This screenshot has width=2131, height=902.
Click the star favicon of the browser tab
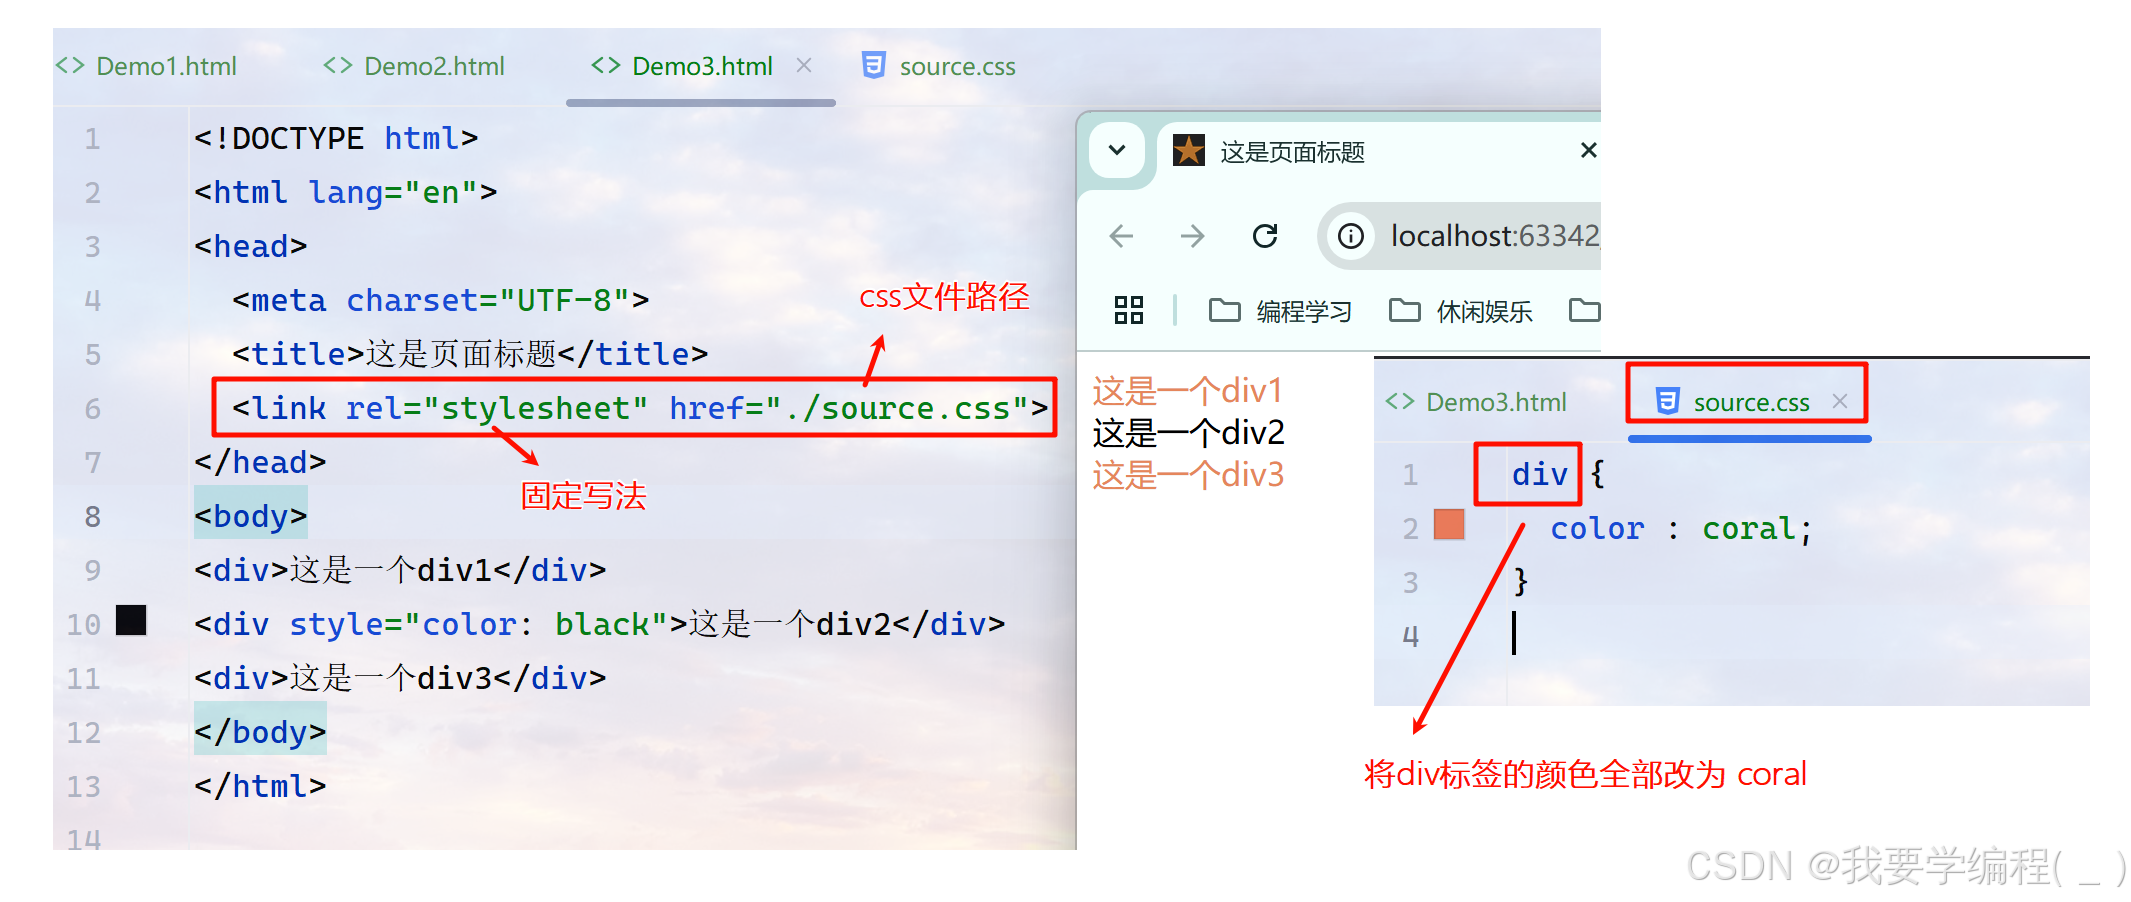click(1188, 151)
